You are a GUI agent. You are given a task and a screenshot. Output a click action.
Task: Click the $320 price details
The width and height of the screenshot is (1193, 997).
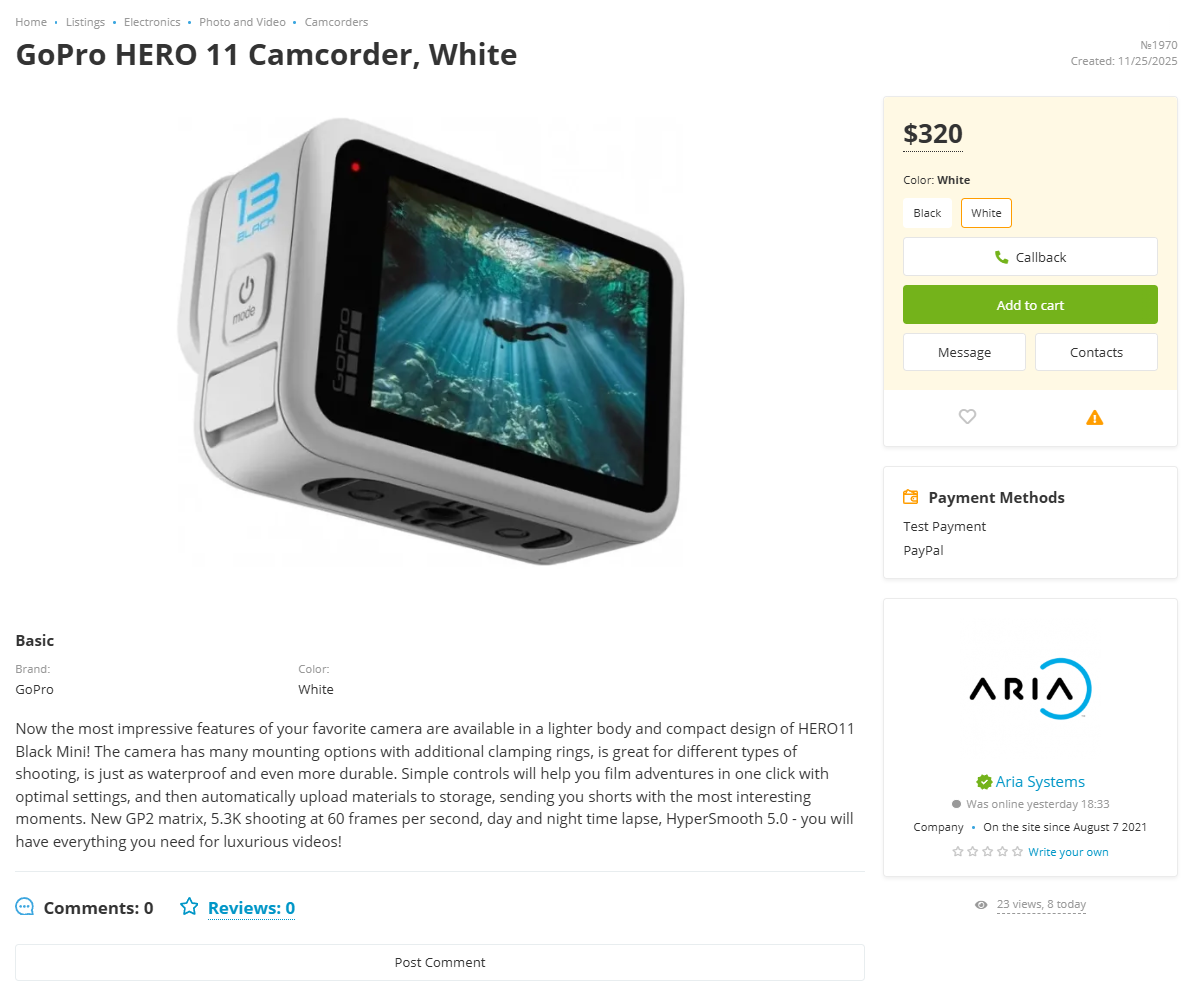[x=933, y=134]
